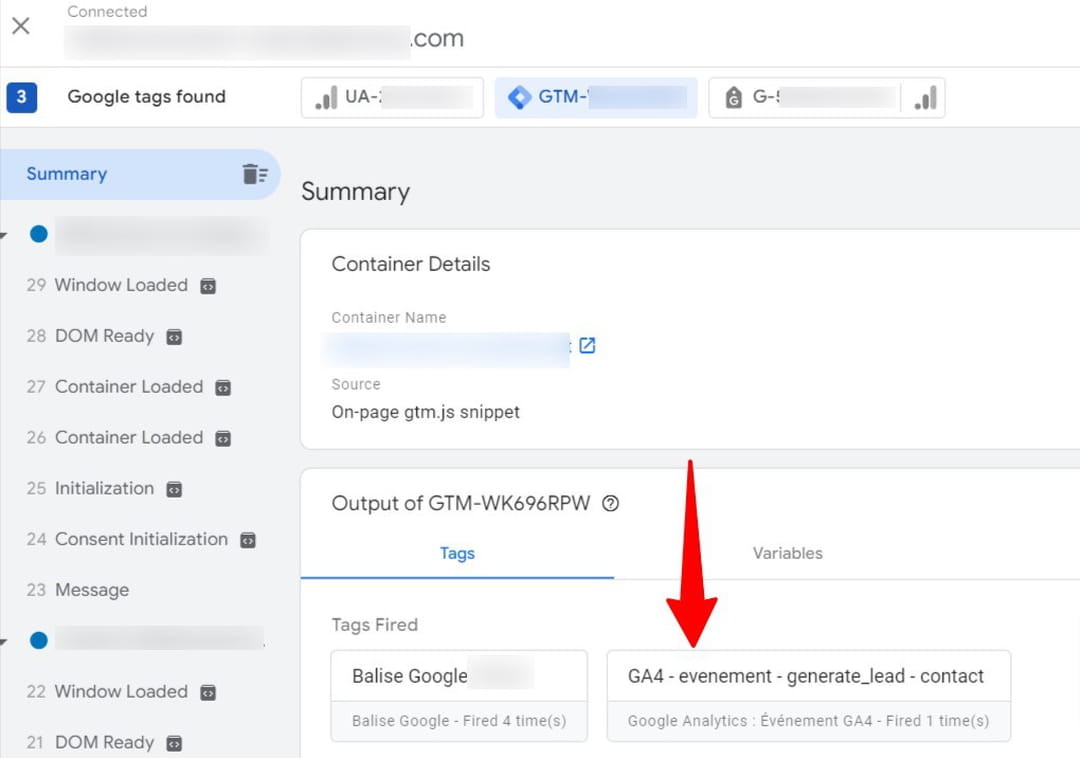Viewport: 1080px width, 758px height.
Task: Click the API icon beside 26 Container Loaded
Action: [x=223, y=439]
